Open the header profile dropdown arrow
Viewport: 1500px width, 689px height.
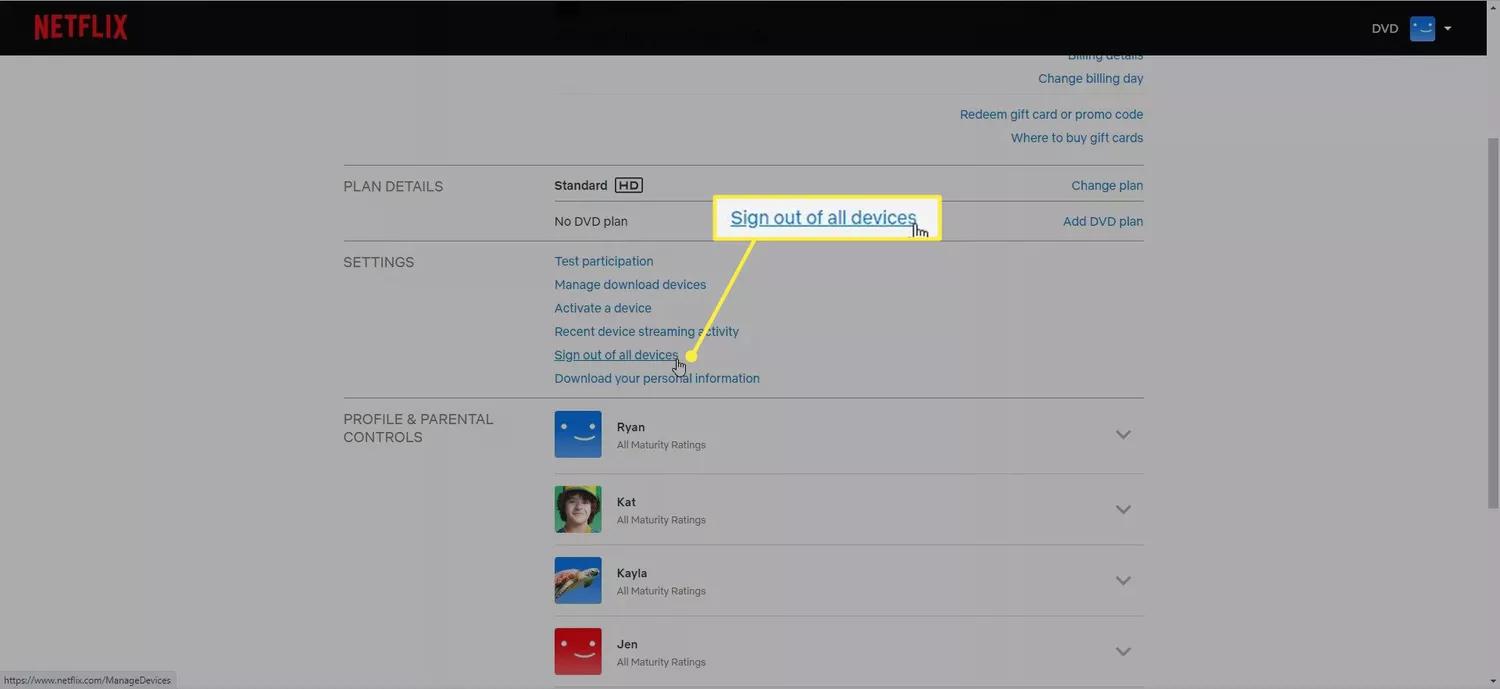pyautogui.click(x=1447, y=28)
